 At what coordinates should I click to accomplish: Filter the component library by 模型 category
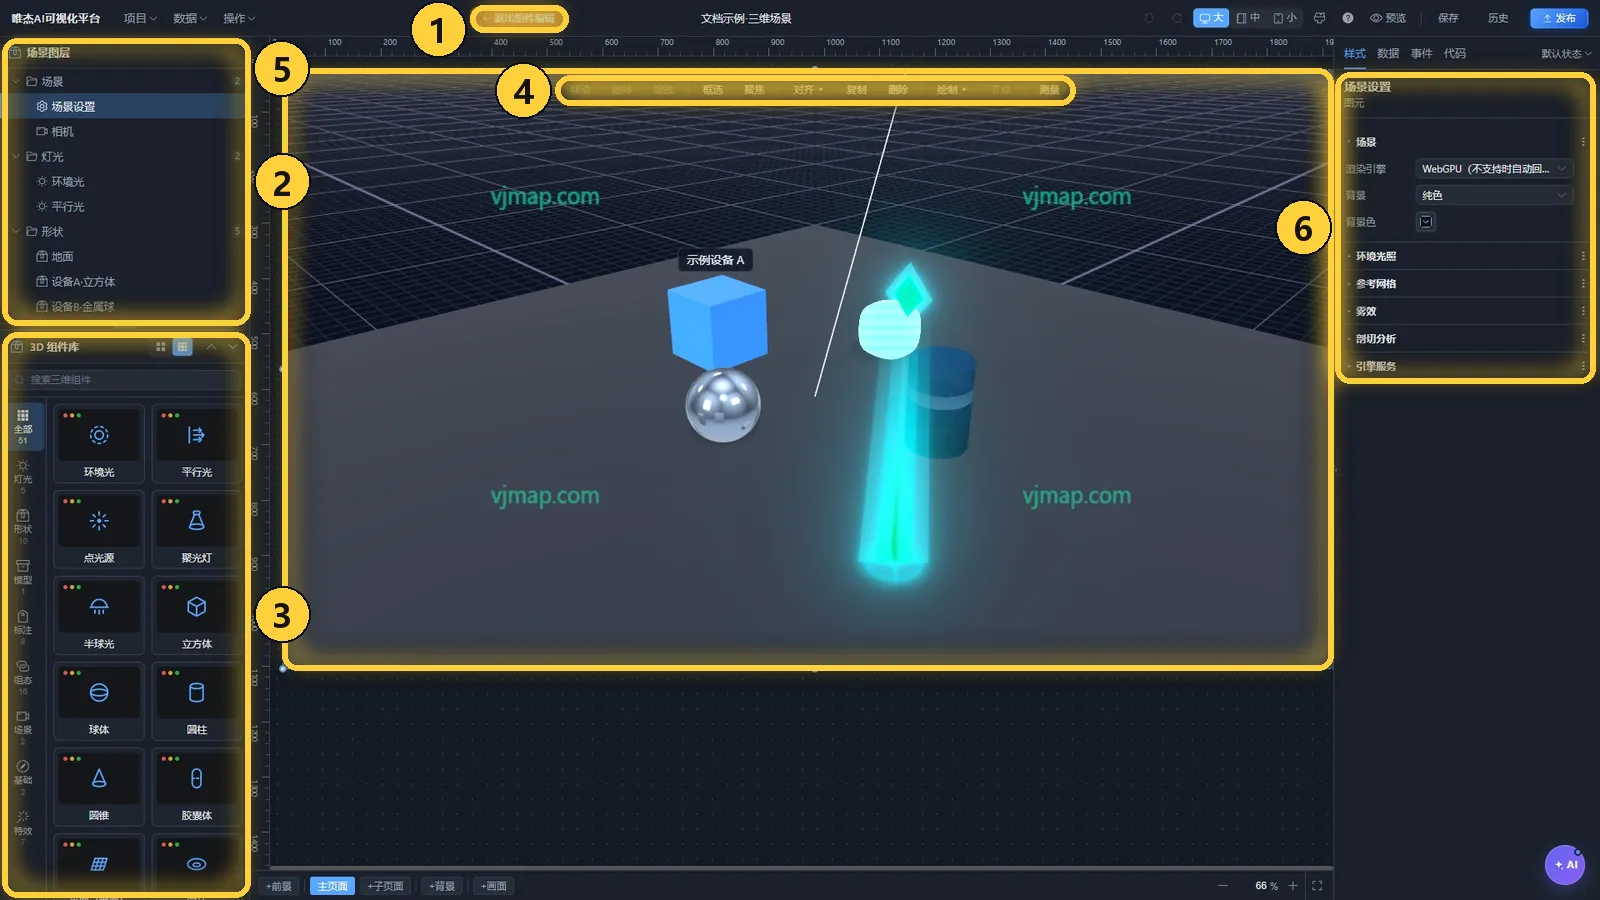click(23, 573)
